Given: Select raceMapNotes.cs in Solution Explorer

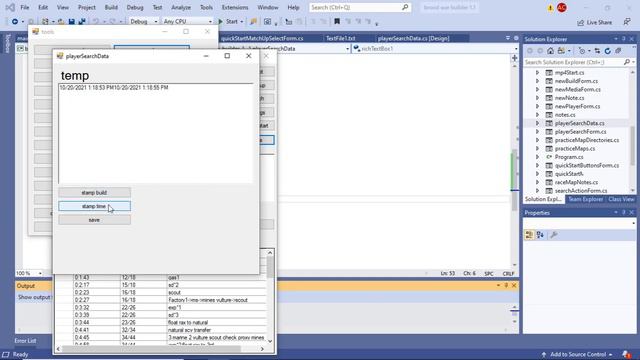Looking at the screenshot, I should pos(576,182).
